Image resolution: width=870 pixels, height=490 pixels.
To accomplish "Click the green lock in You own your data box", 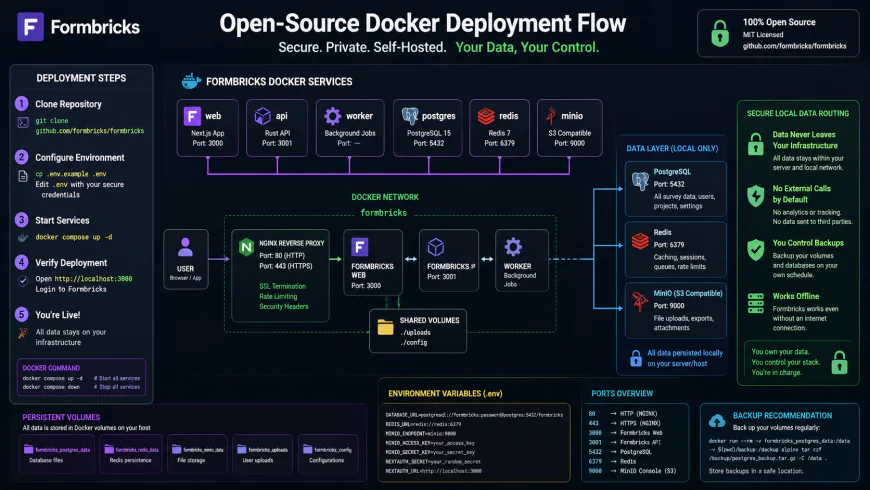I will click(839, 362).
